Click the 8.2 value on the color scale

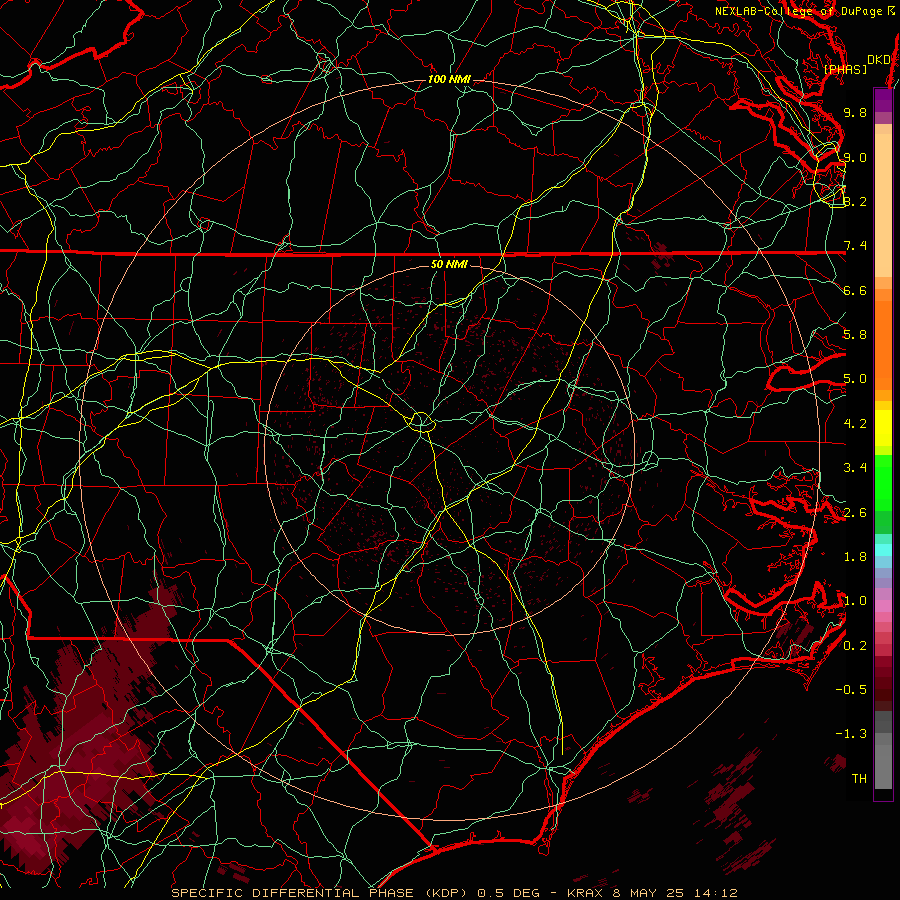tap(855, 201)
